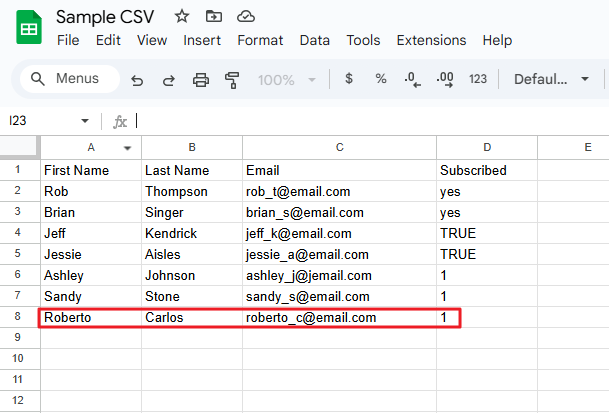This screenshot has height=413, width=609.
Task: Check the cloud save status icon
Action: 243,16
